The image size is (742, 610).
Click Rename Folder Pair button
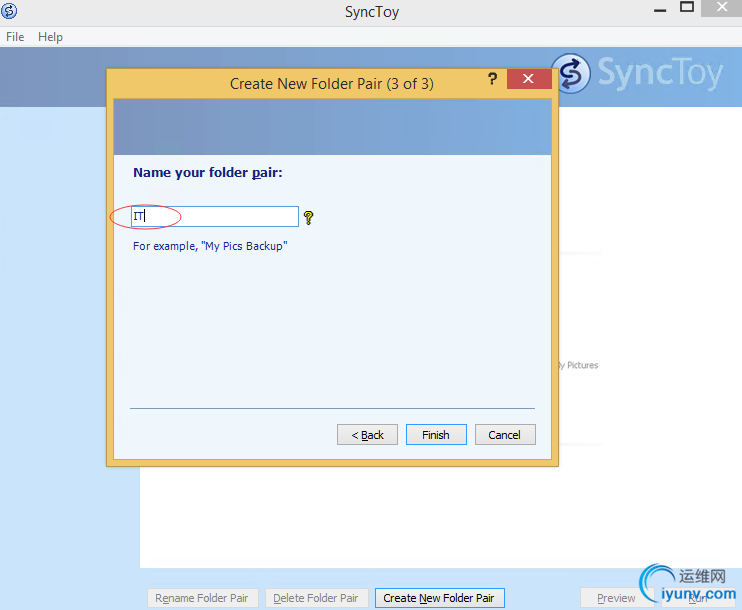[203, 598]
